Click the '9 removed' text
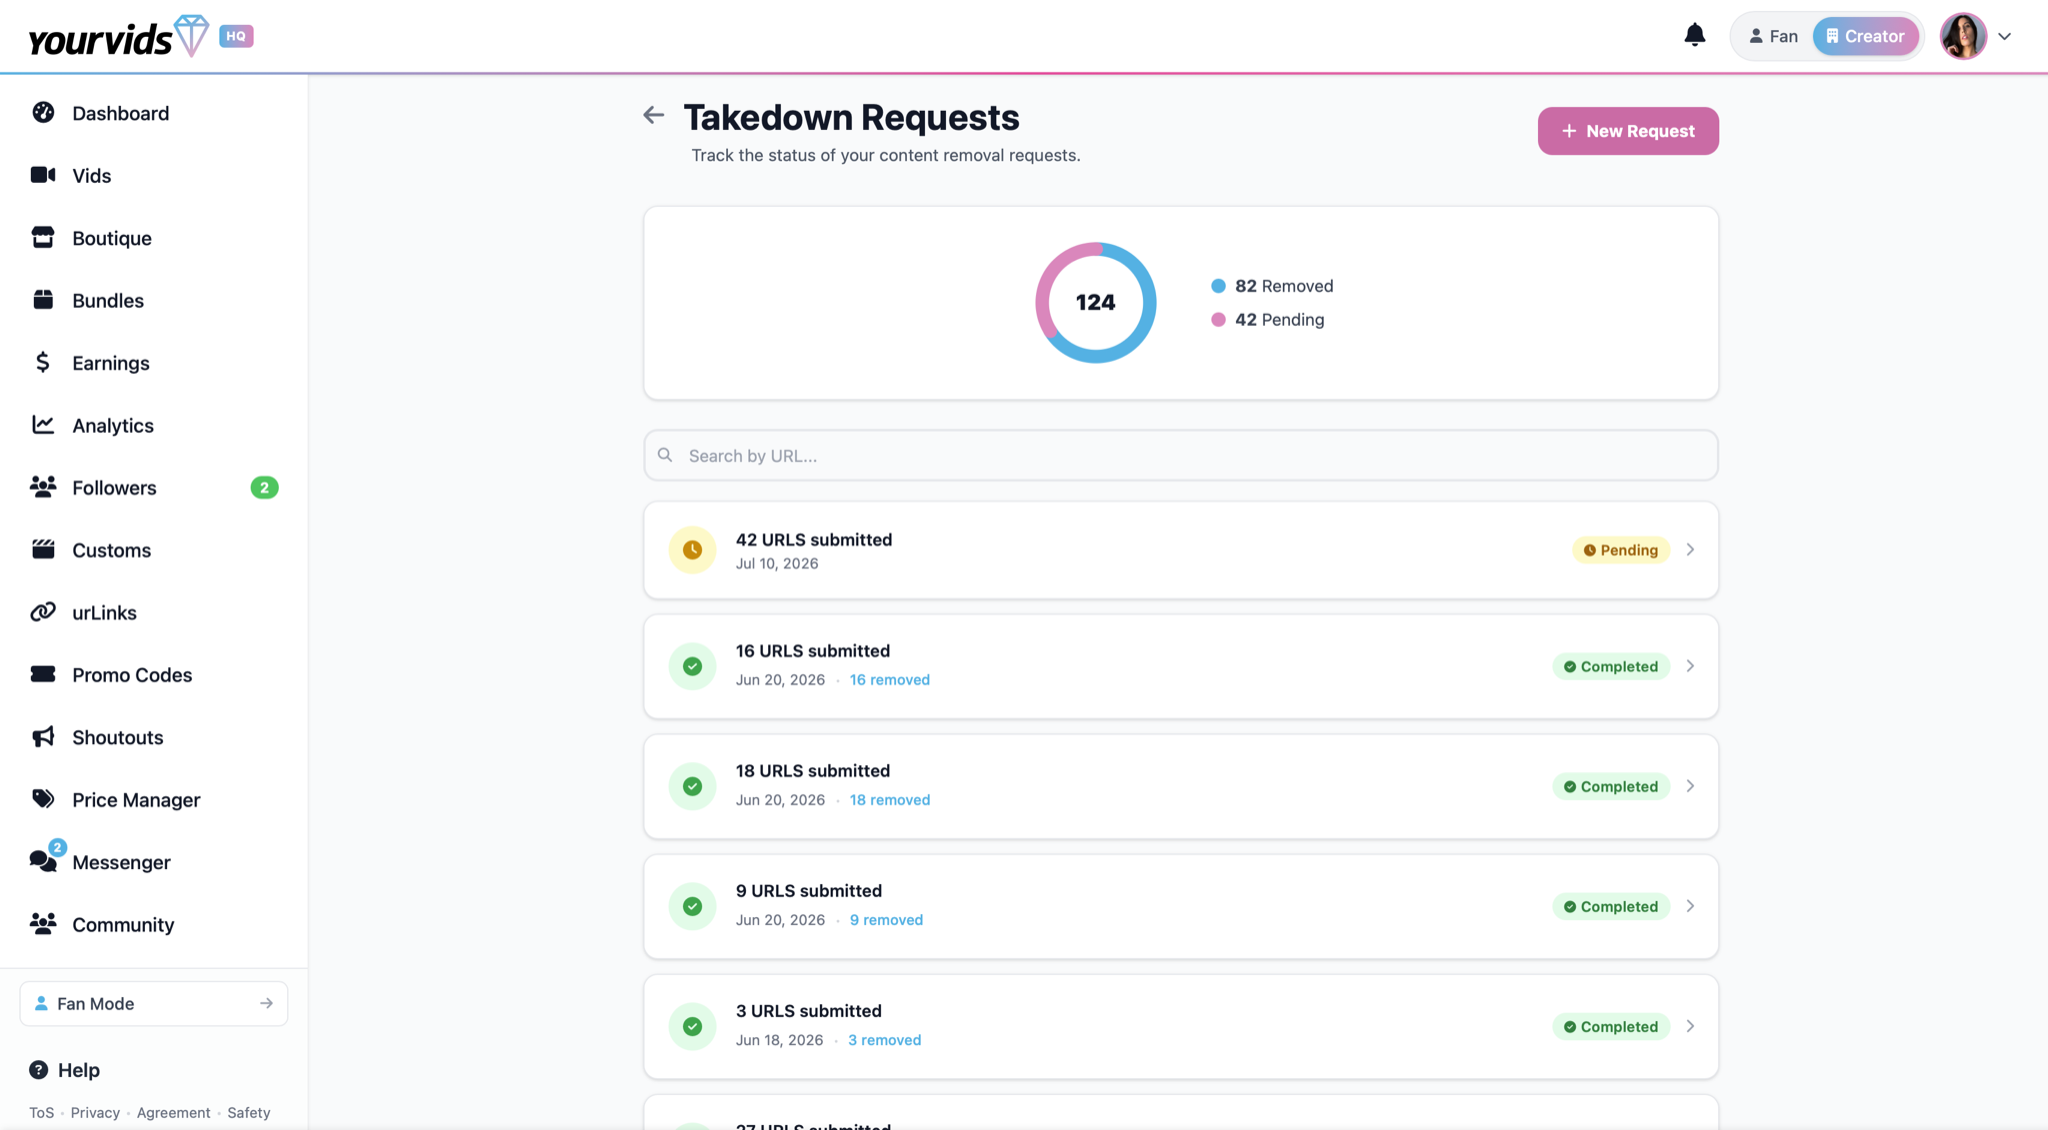 click(886, 920)
